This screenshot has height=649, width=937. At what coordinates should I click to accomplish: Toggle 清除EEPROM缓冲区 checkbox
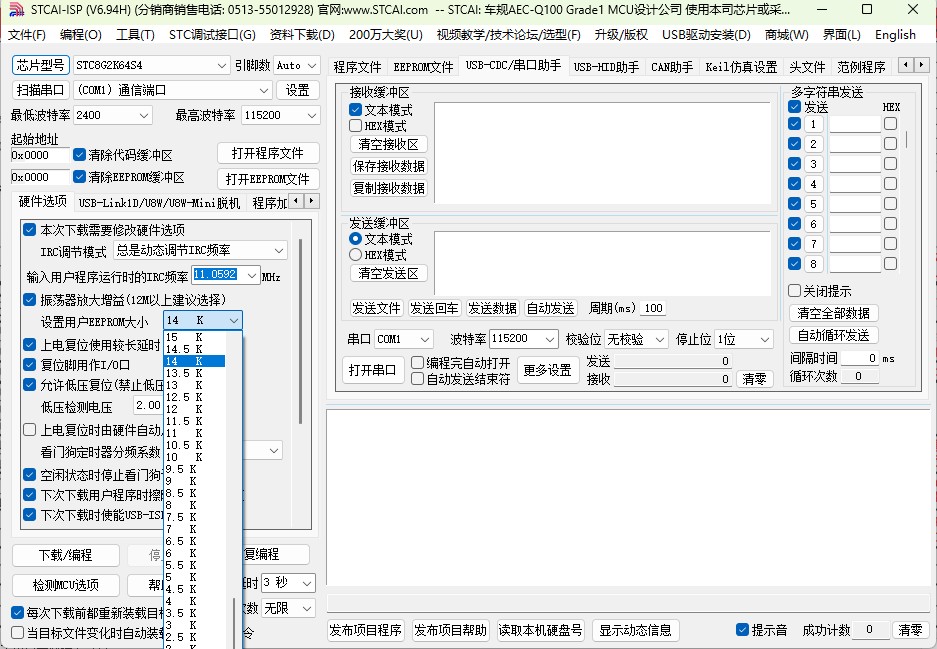[79, 177]
